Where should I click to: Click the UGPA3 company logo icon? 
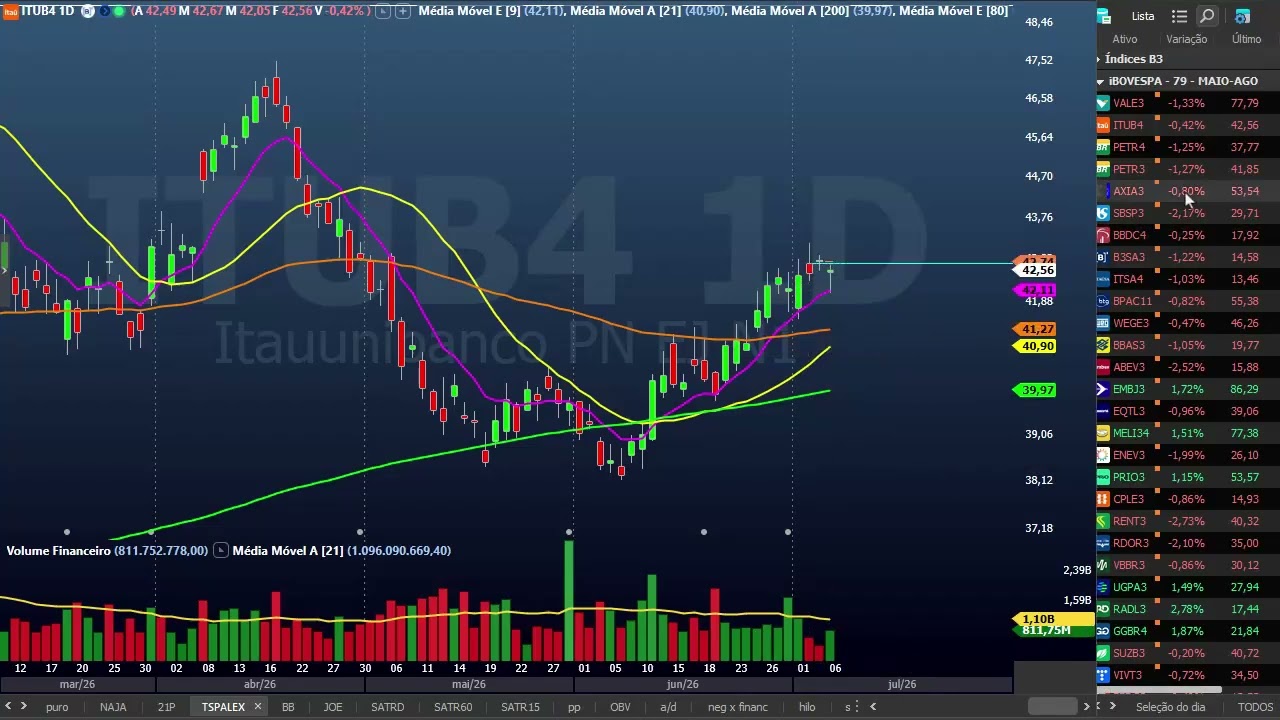point(1103,587)
